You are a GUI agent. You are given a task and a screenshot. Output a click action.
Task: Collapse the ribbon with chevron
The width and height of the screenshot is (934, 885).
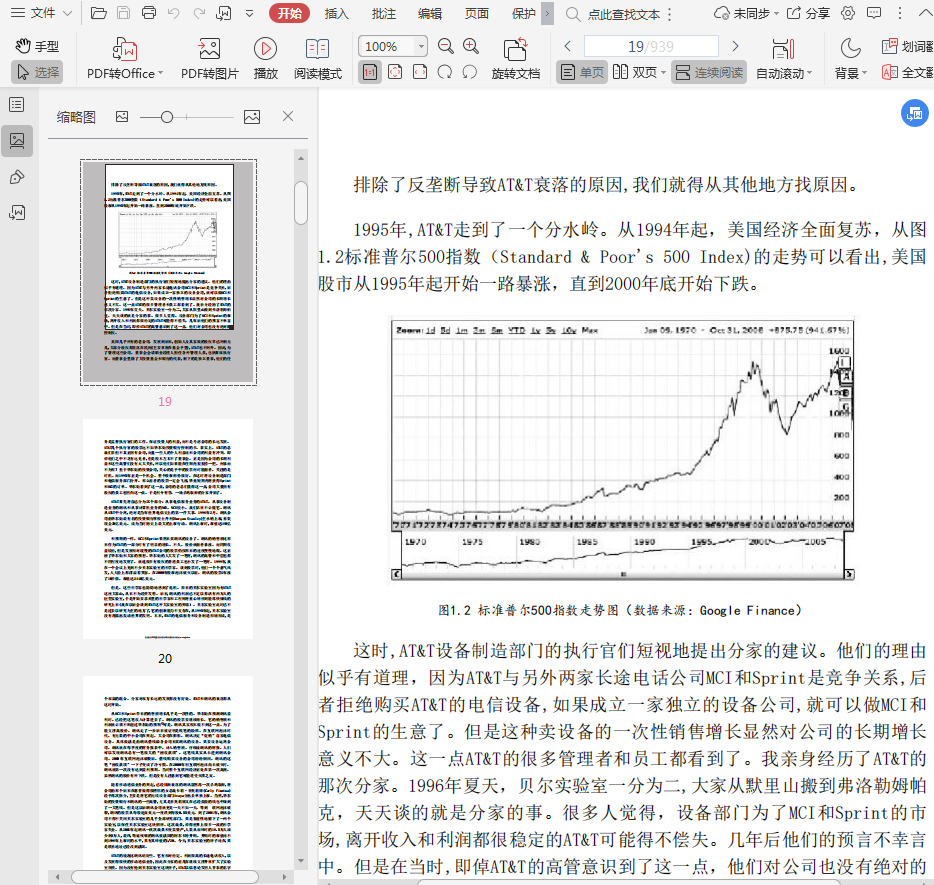926,13
